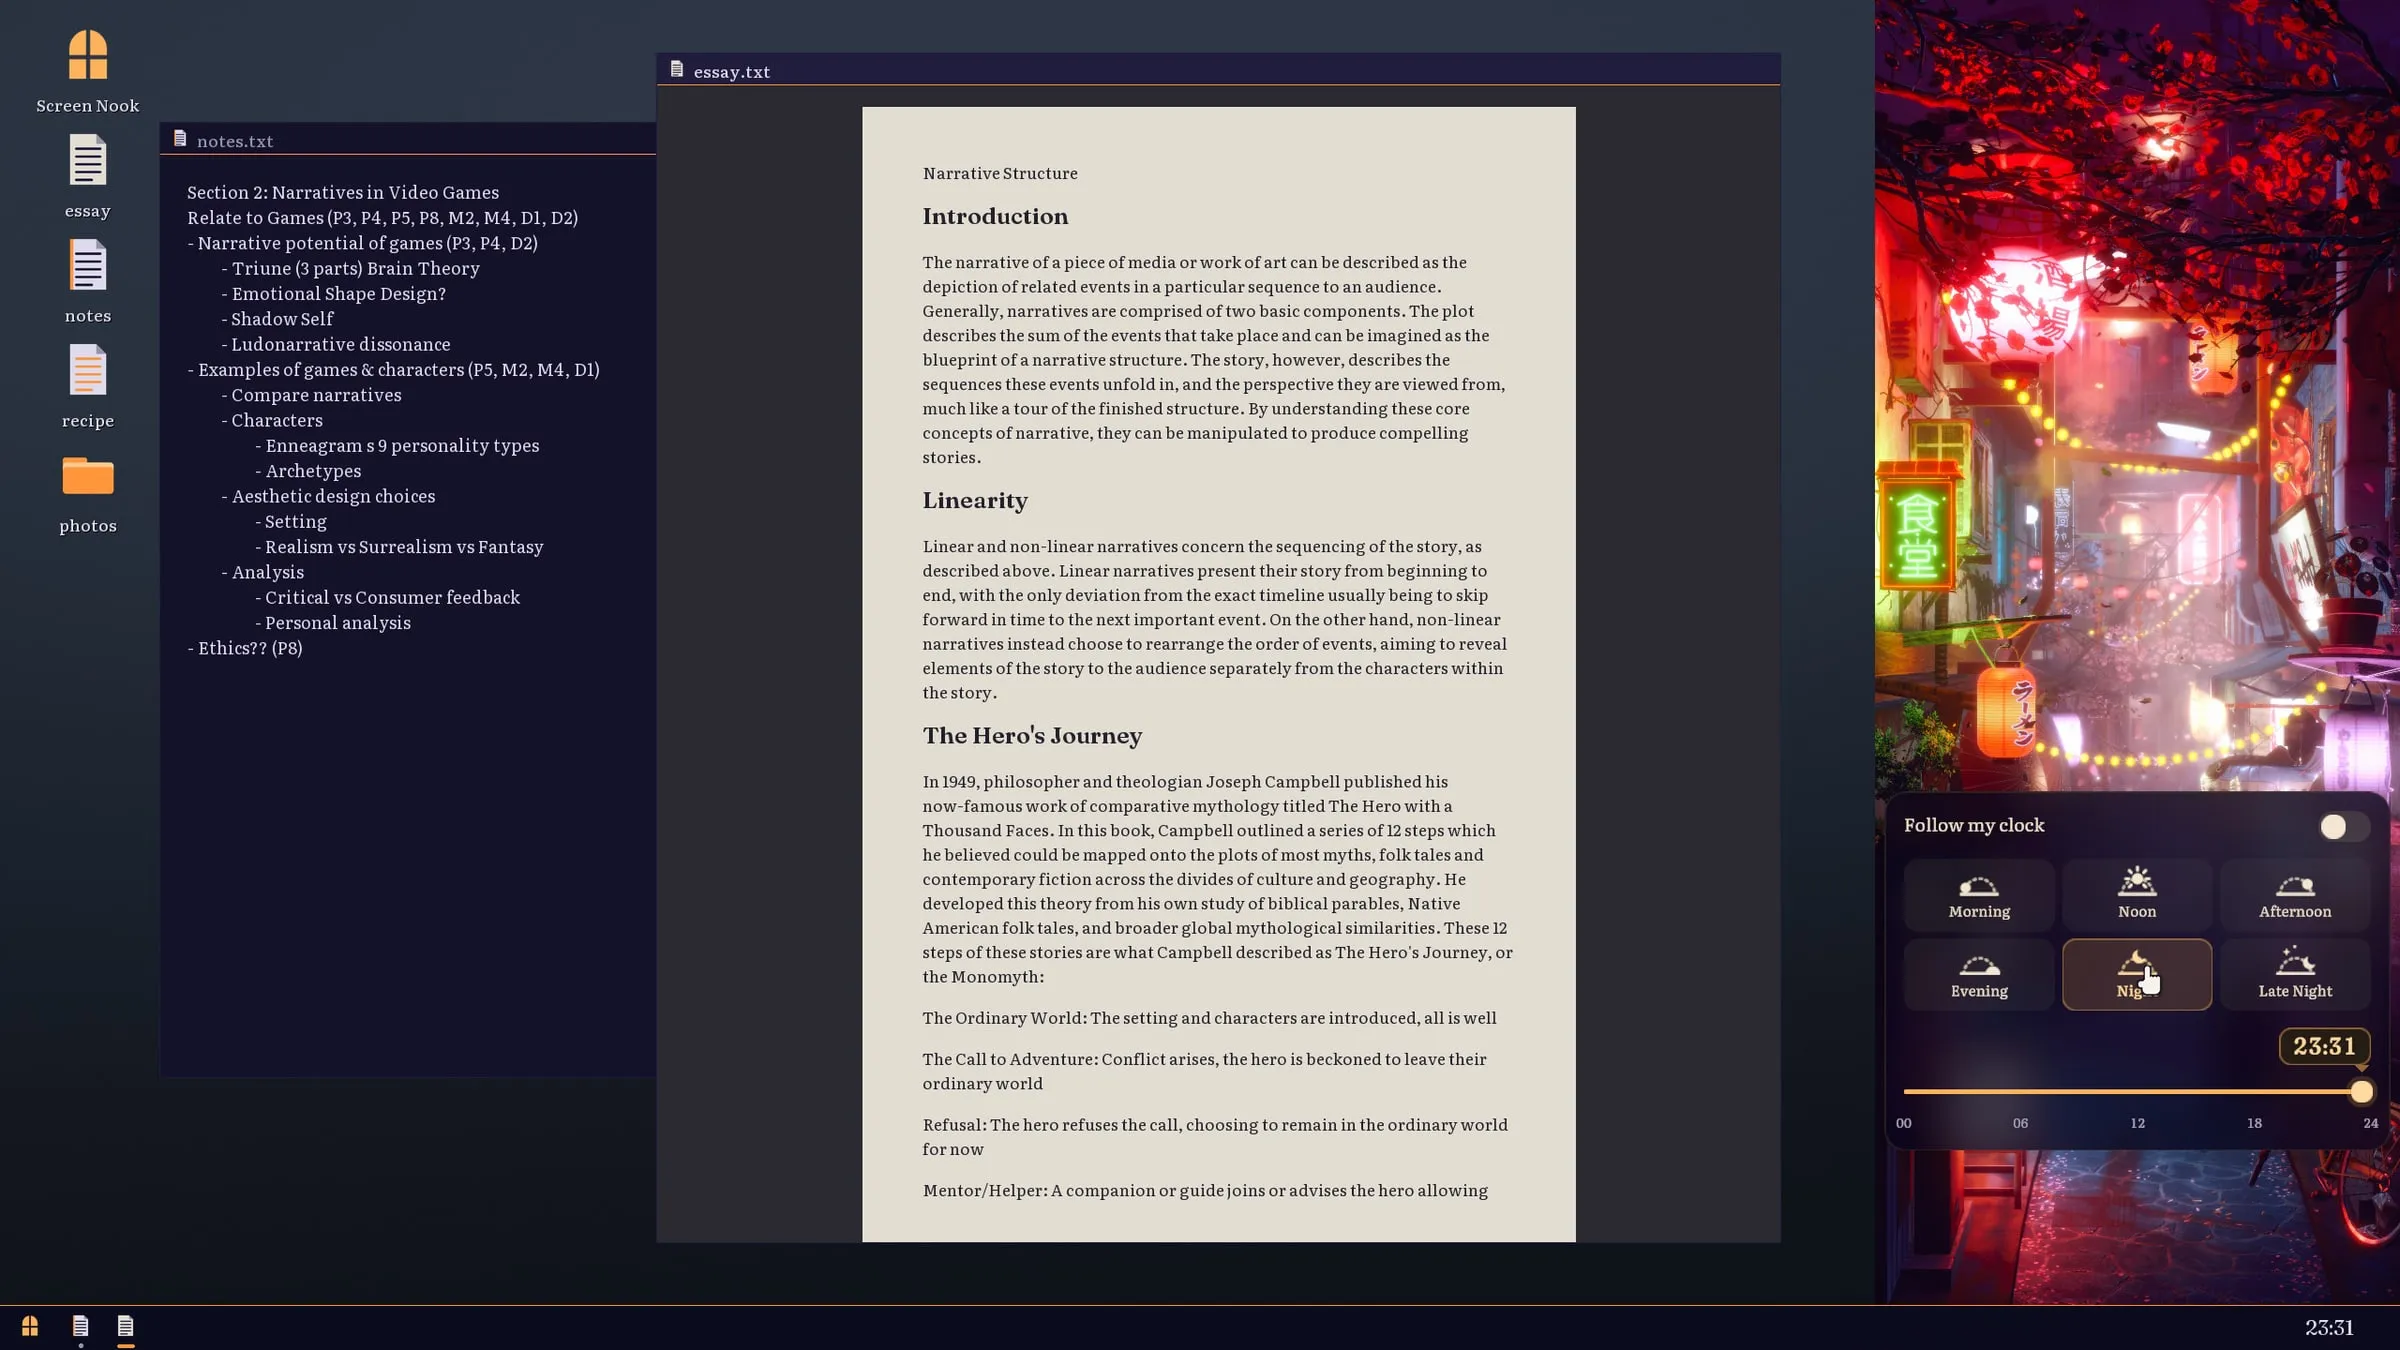The image size is (2400, 1350).
Task: Toggle the Follow my clock switch
Action: tap(2343, 826)
